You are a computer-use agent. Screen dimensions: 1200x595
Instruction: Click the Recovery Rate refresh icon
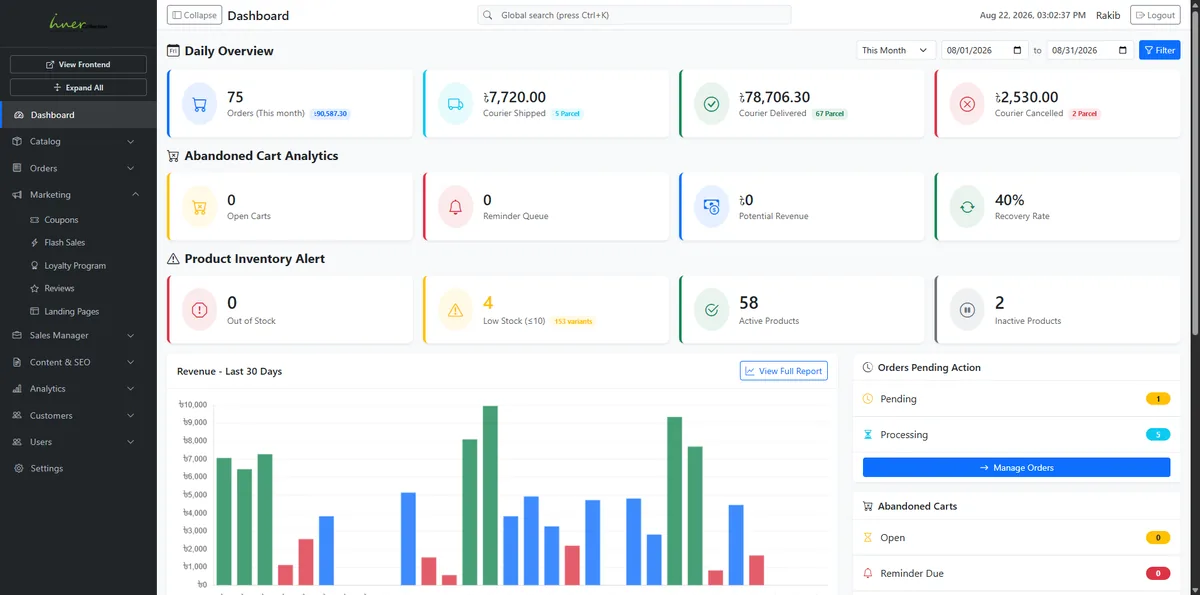[967, 207]
